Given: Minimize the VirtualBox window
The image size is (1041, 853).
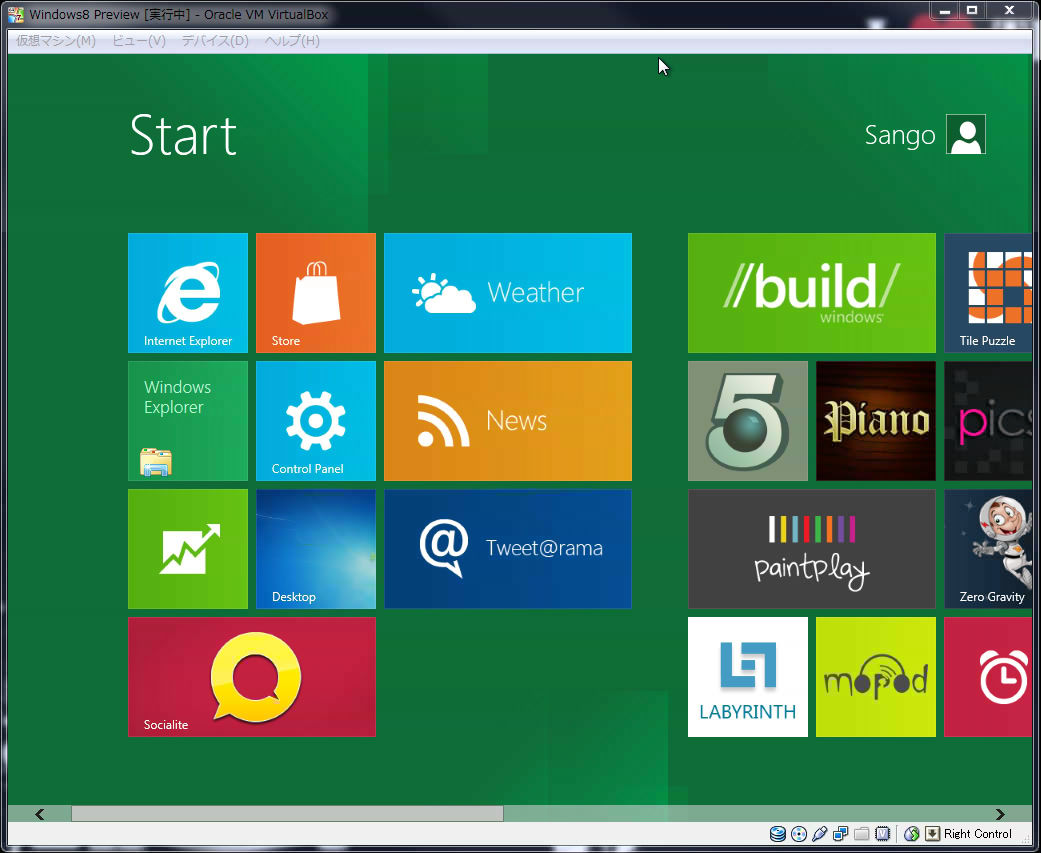Looking at the screenshot, I should (x=944, y=11).
